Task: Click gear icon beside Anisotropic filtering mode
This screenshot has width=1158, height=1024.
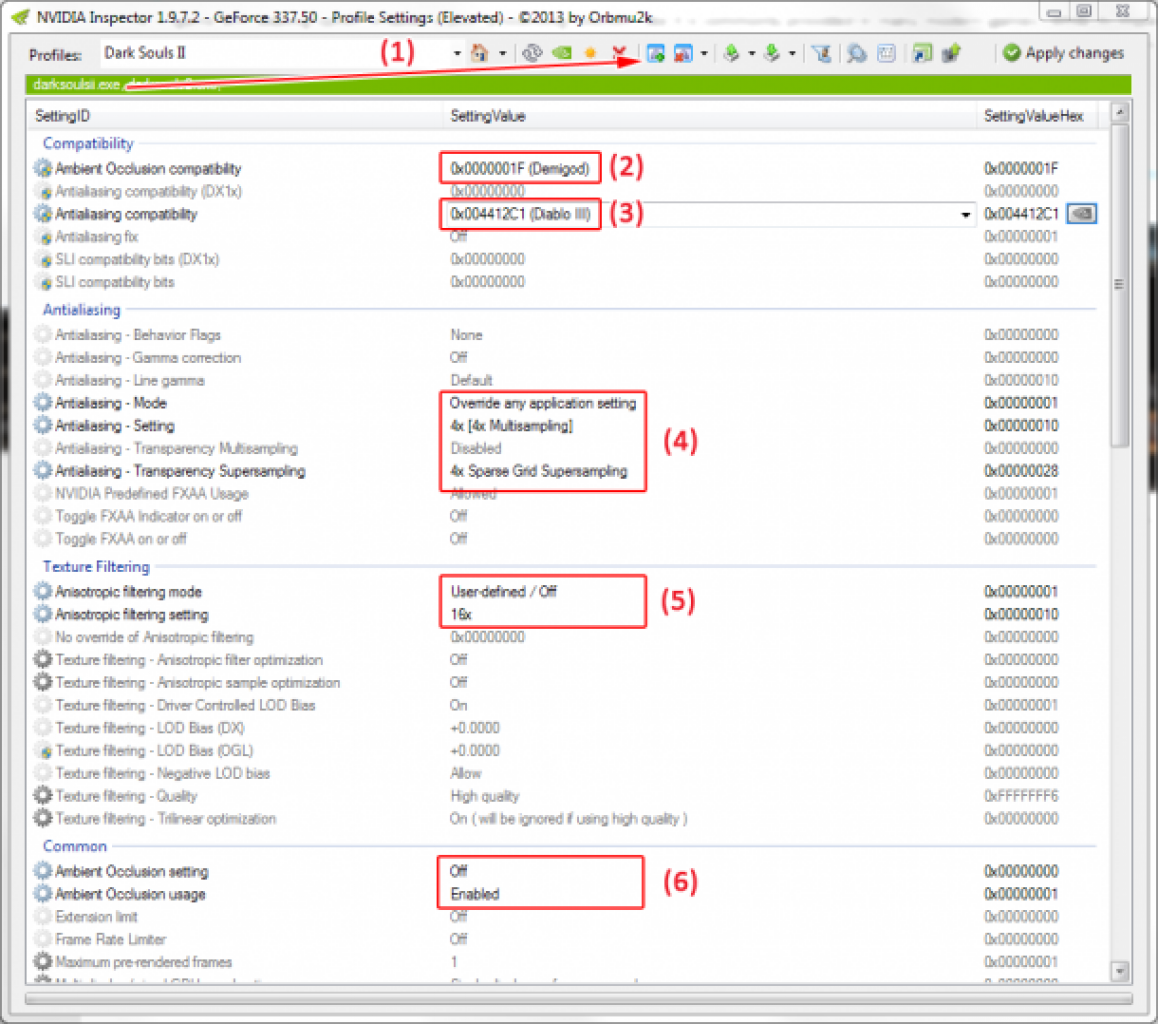Action: [x=43, y=591]
